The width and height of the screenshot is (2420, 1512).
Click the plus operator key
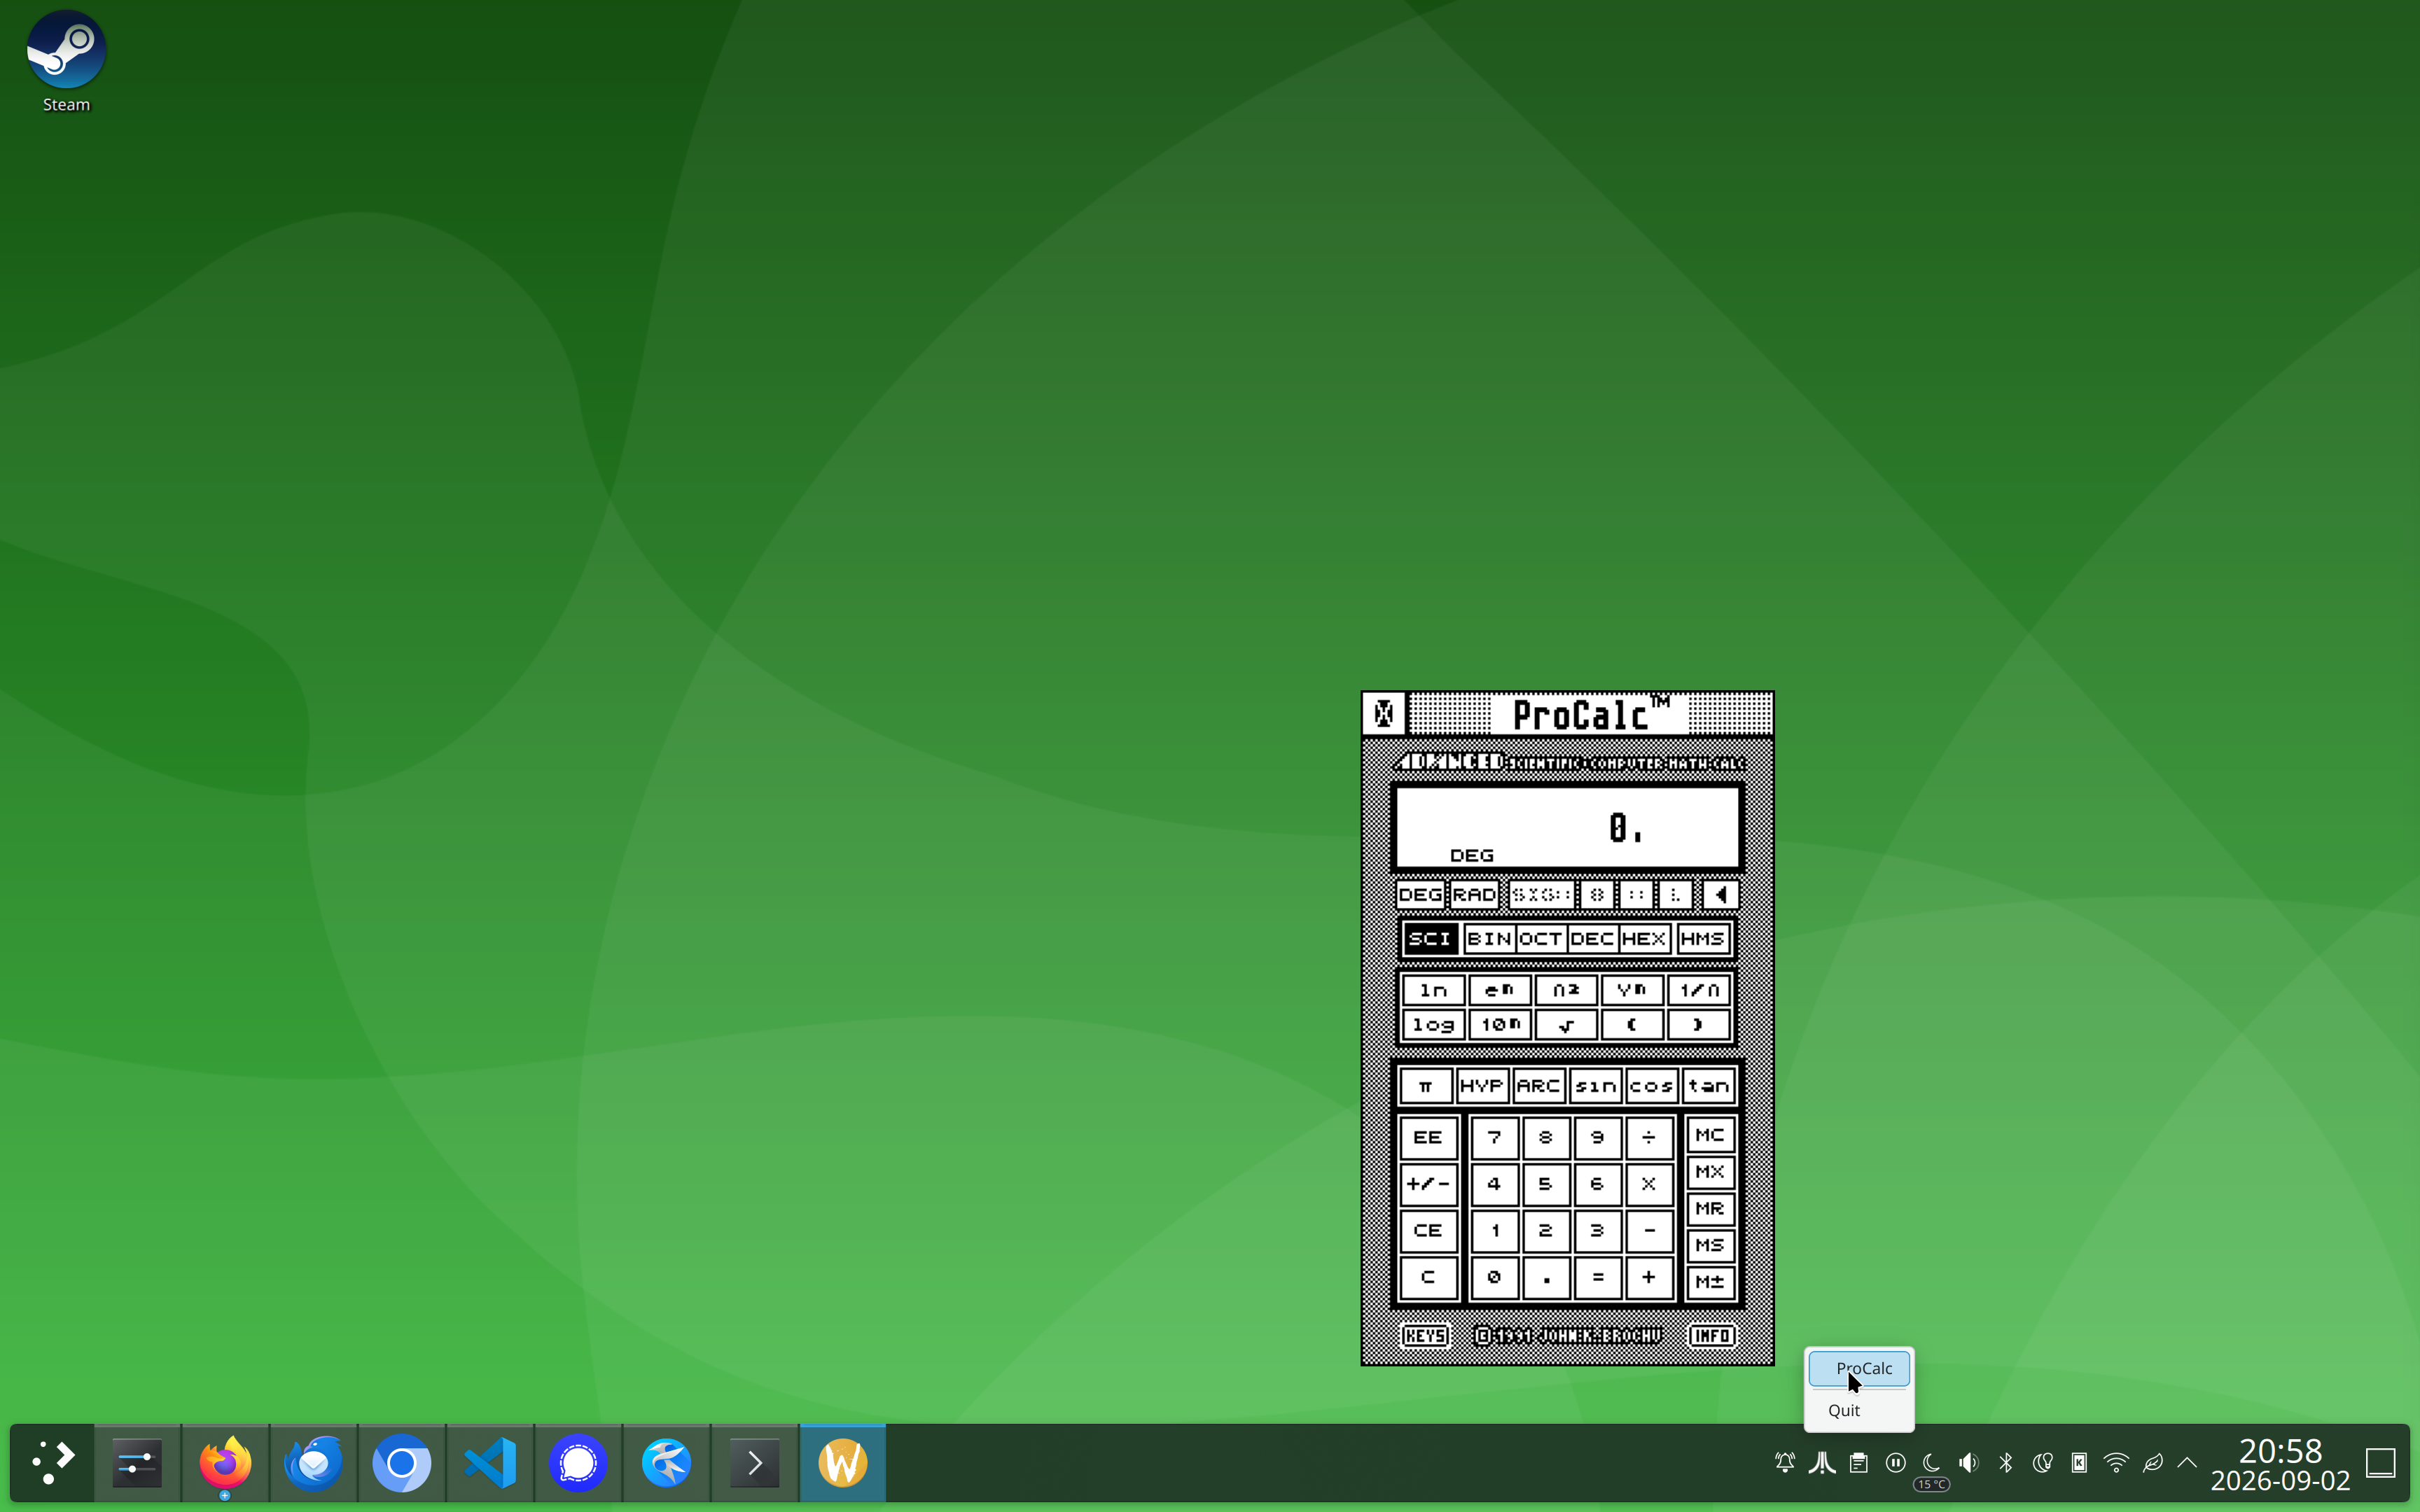coord(1648,1277)
